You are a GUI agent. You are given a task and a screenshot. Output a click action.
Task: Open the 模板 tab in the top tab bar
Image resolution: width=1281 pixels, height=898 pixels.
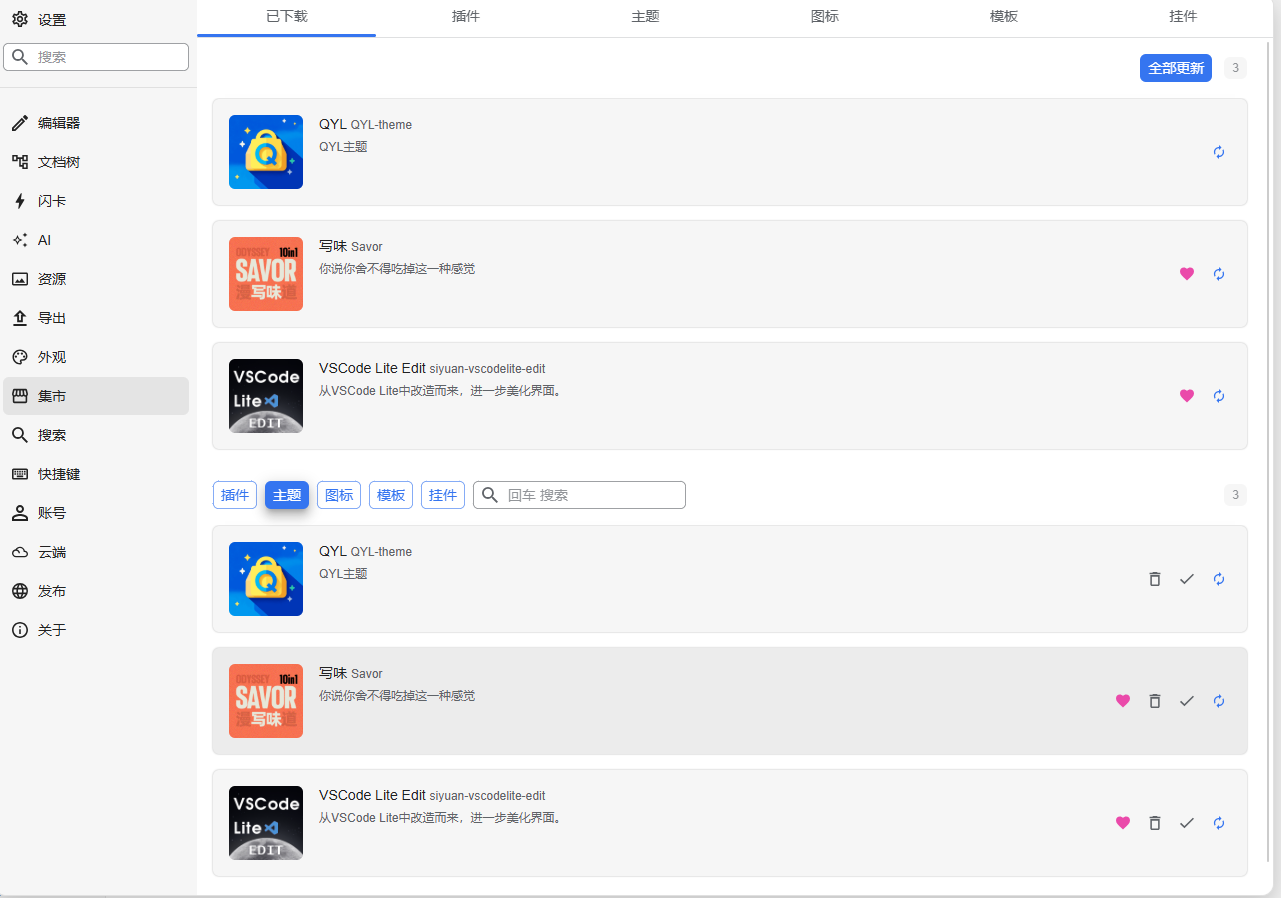[x=1004, y=17]
